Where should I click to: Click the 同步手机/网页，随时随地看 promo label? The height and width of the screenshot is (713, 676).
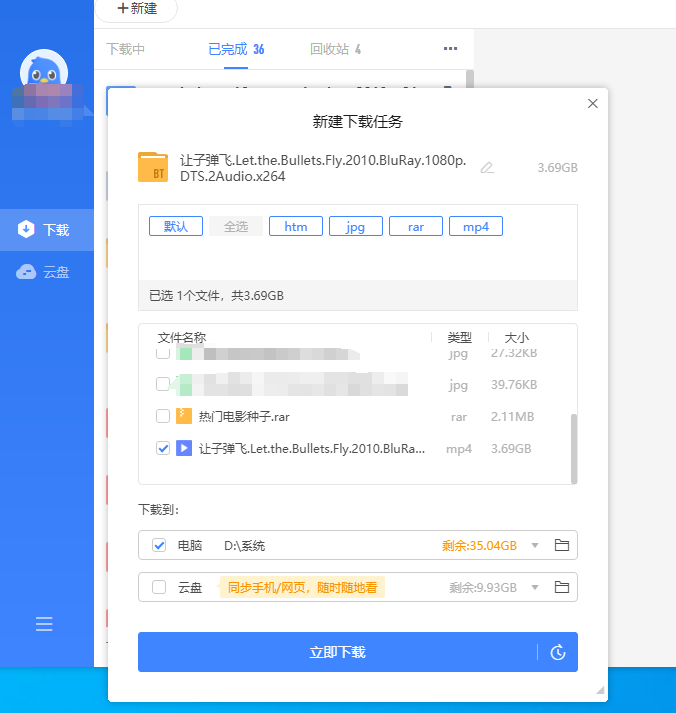[x=302, y=587]
